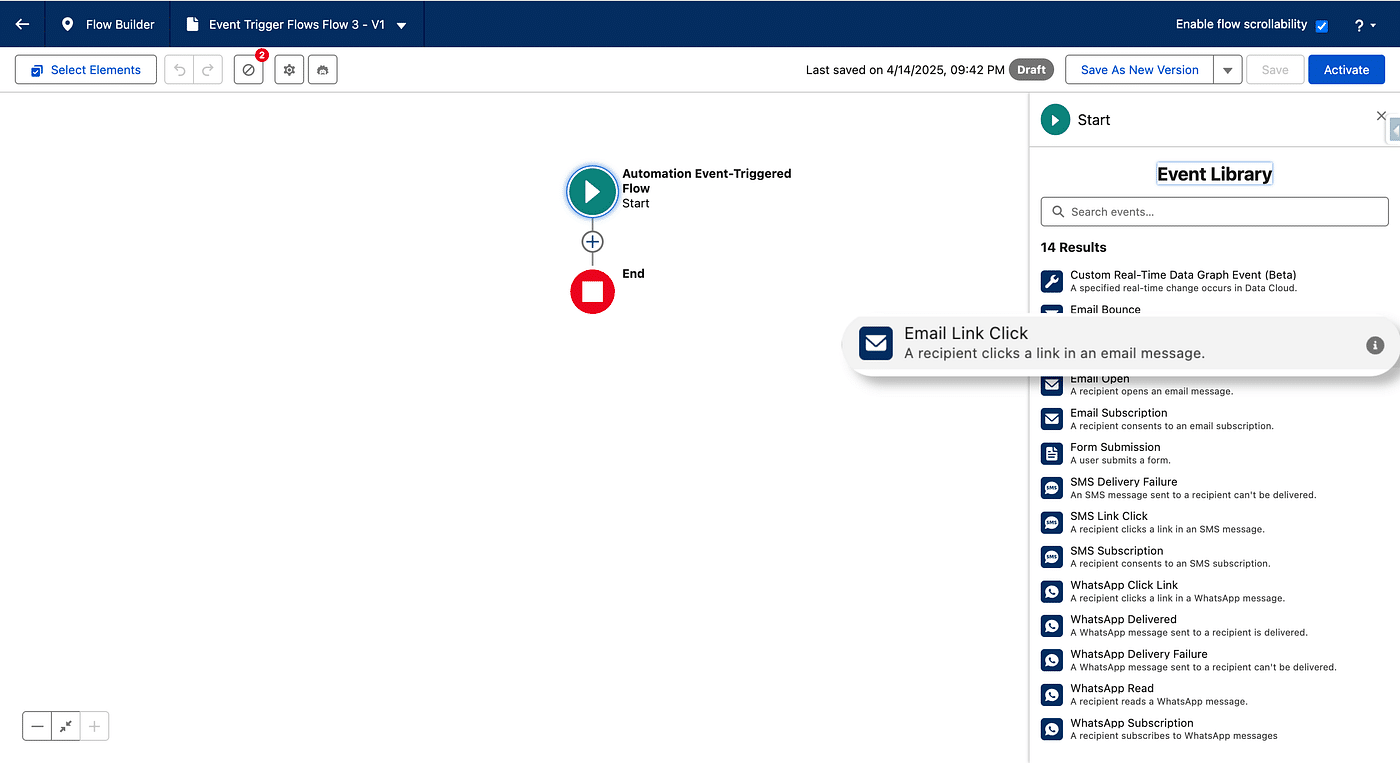Open the help question mark menu

tap(1364, 25)
